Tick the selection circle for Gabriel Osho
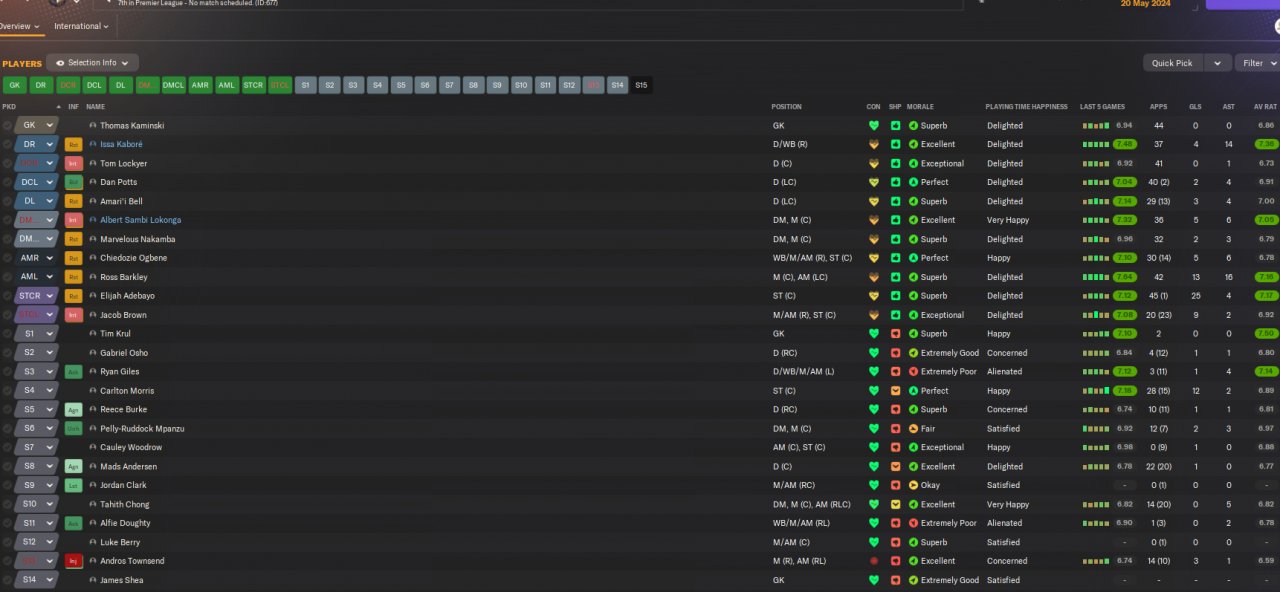Viewport: 1280px width, 592px height. coord(7,353)
